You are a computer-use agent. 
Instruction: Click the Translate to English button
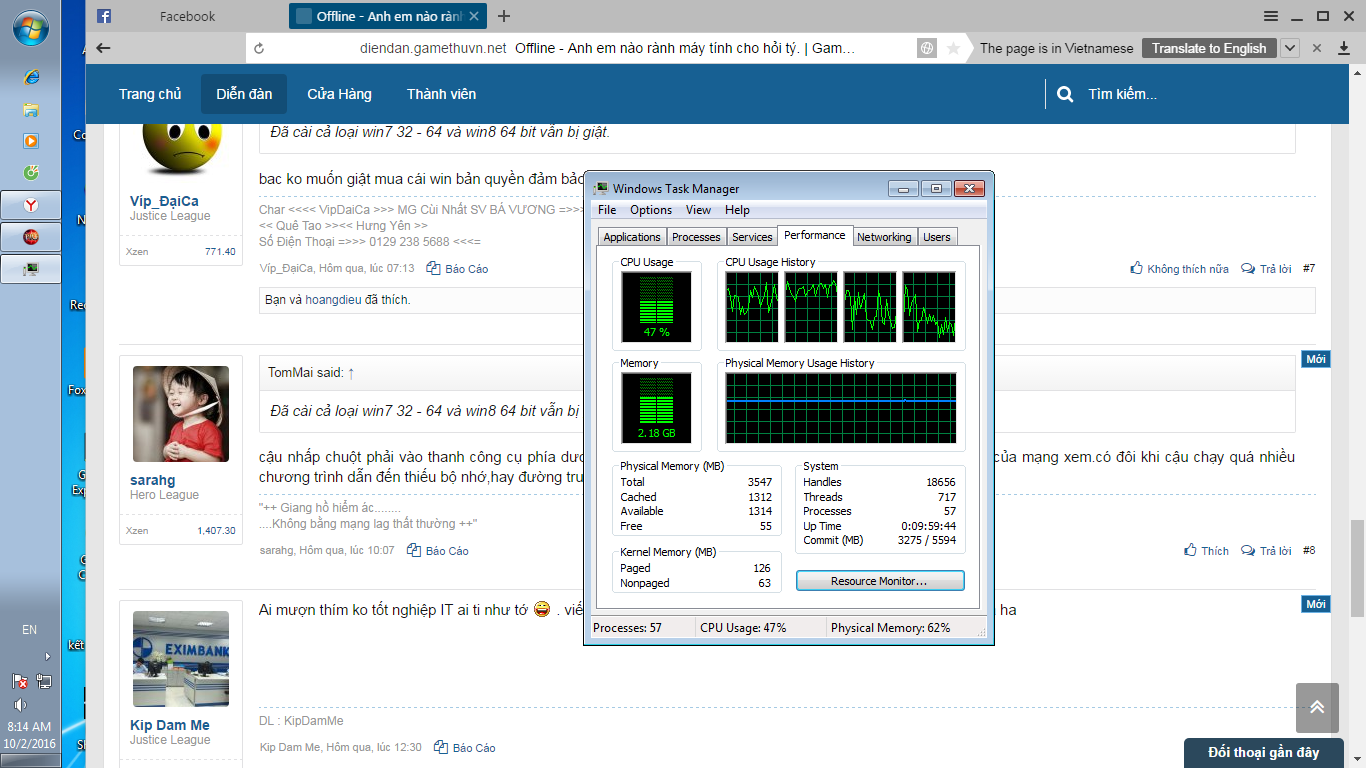click(1208, 48)
